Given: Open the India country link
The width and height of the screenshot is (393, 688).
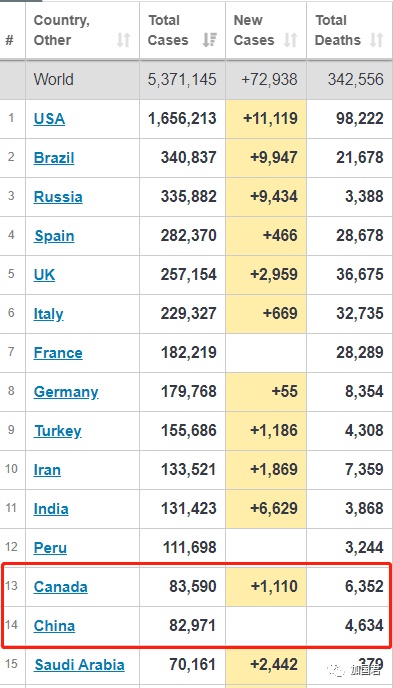Looking at the screenshot, I should (x=51, y=509).
